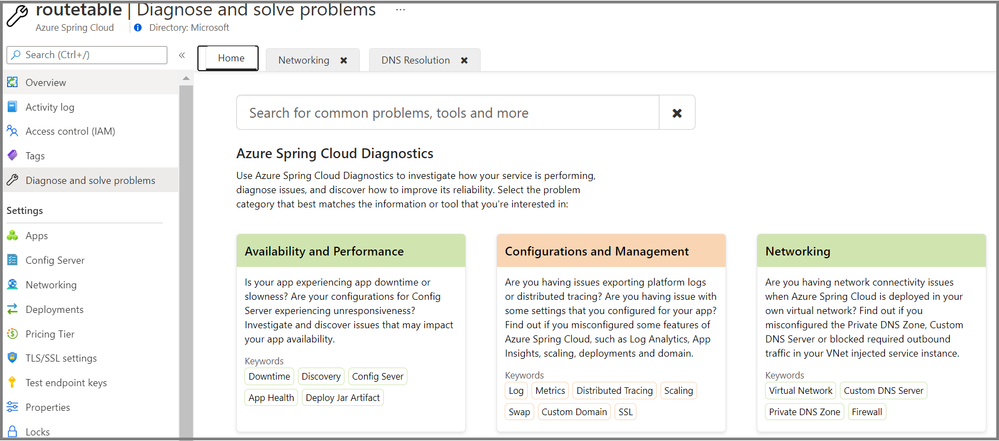Select the Custom Domain keyword
Screen dimensions: 999x441
574,412
